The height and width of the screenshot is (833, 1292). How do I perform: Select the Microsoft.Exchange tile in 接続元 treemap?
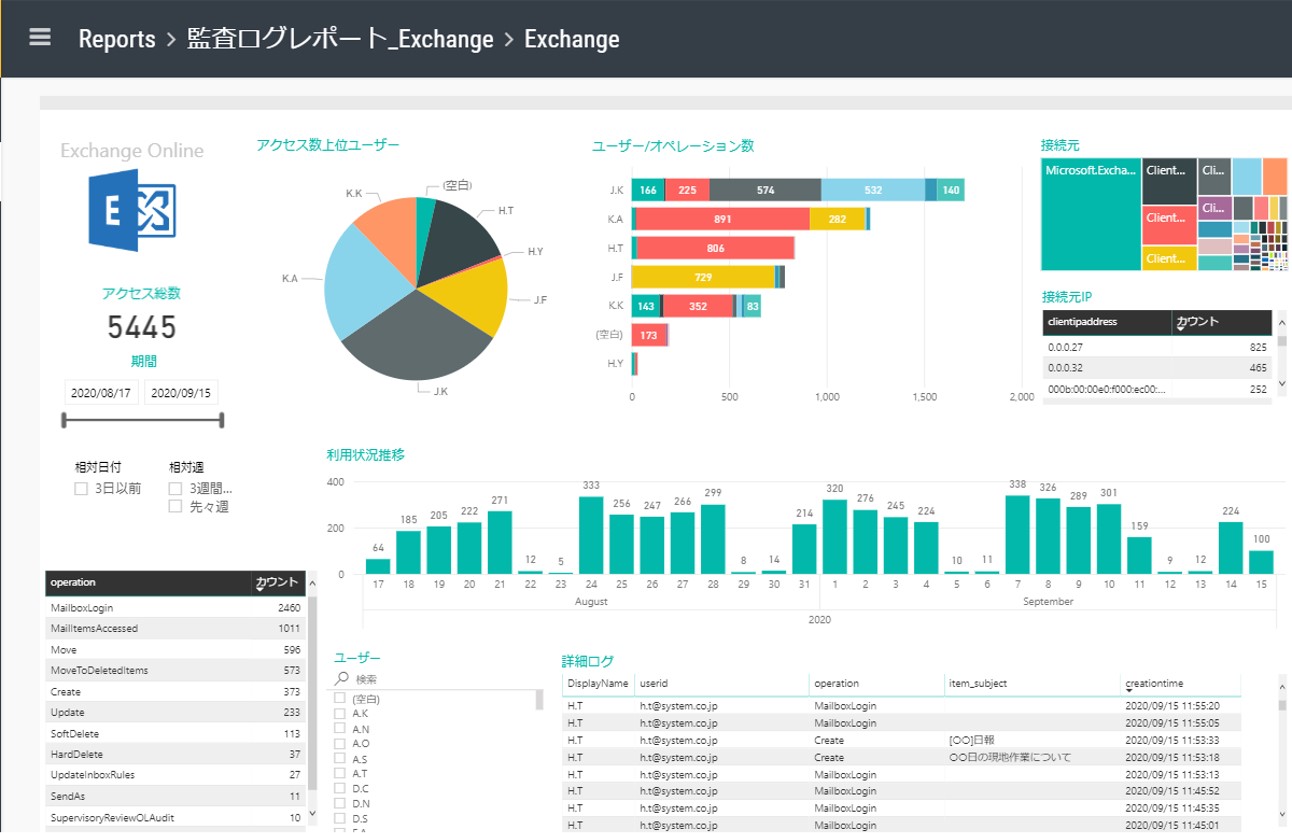pos(1090,215)
